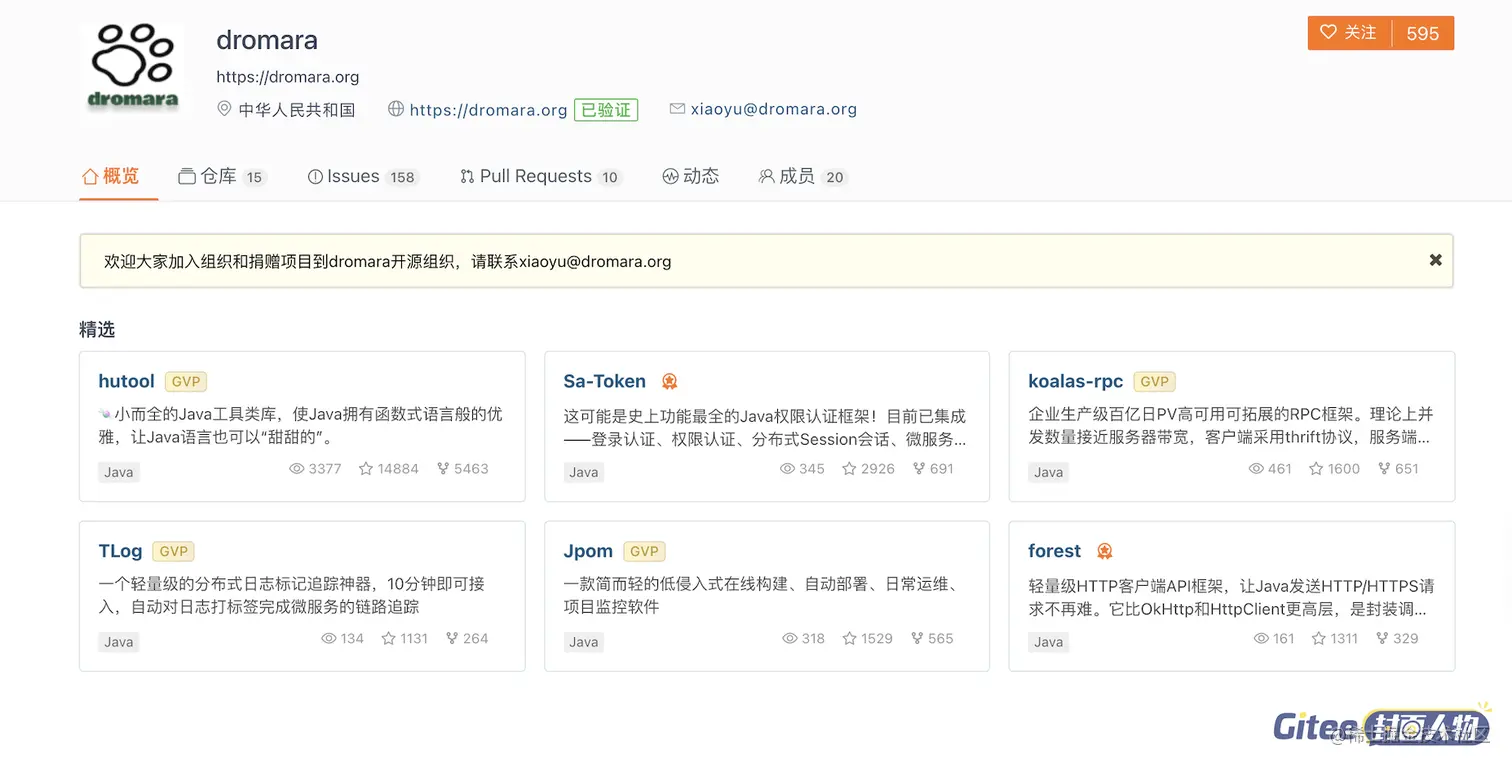Click TLog's star icon

click(x=388, y=638)
